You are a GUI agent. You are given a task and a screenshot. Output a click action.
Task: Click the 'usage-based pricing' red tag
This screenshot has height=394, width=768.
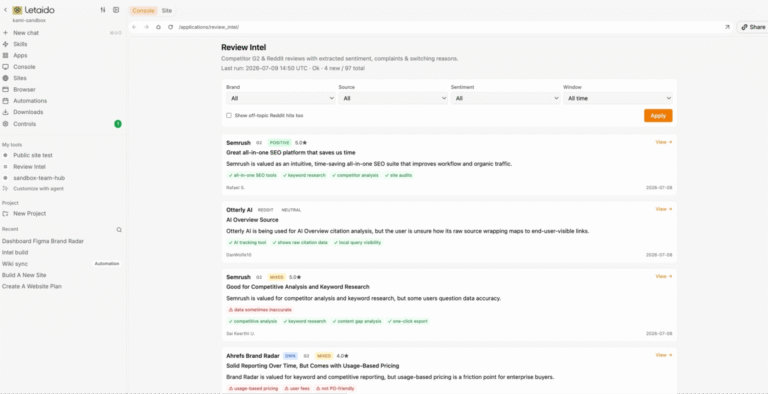point(253,389)
